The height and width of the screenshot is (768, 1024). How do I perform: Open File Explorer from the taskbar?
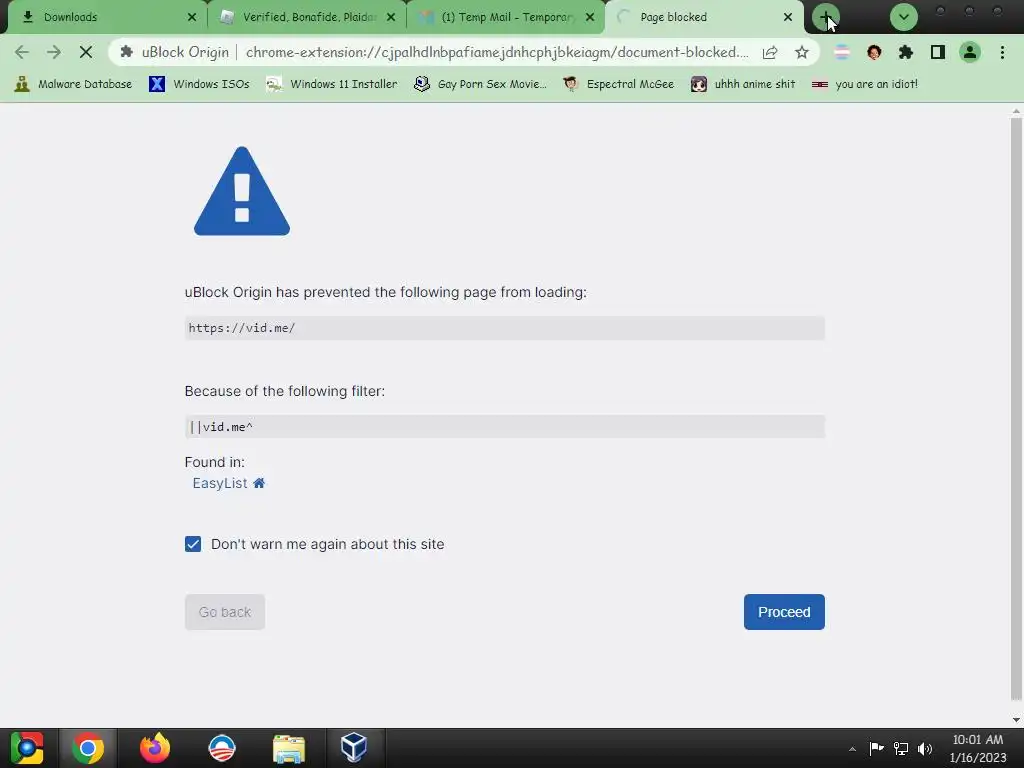(289, 748)
